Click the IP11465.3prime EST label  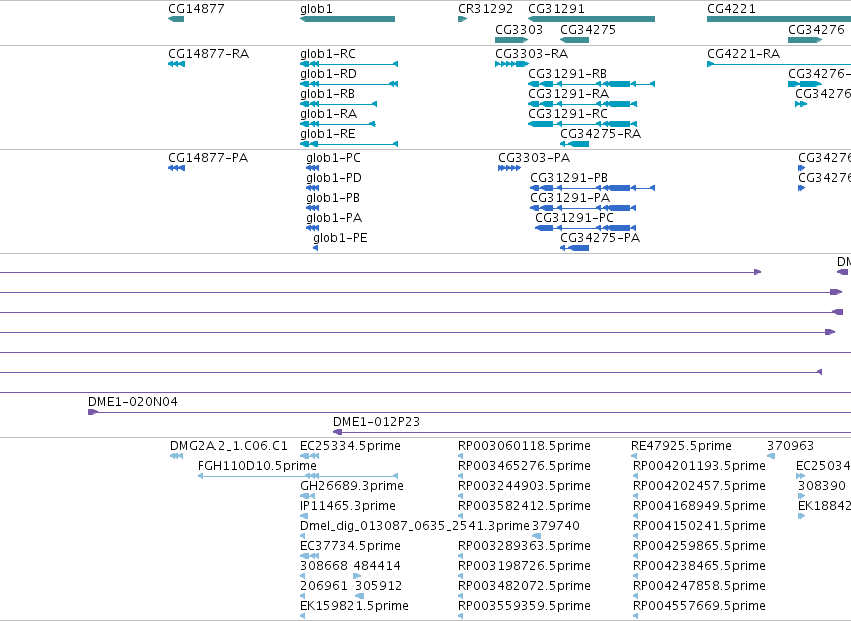click(x=347, y=506)
